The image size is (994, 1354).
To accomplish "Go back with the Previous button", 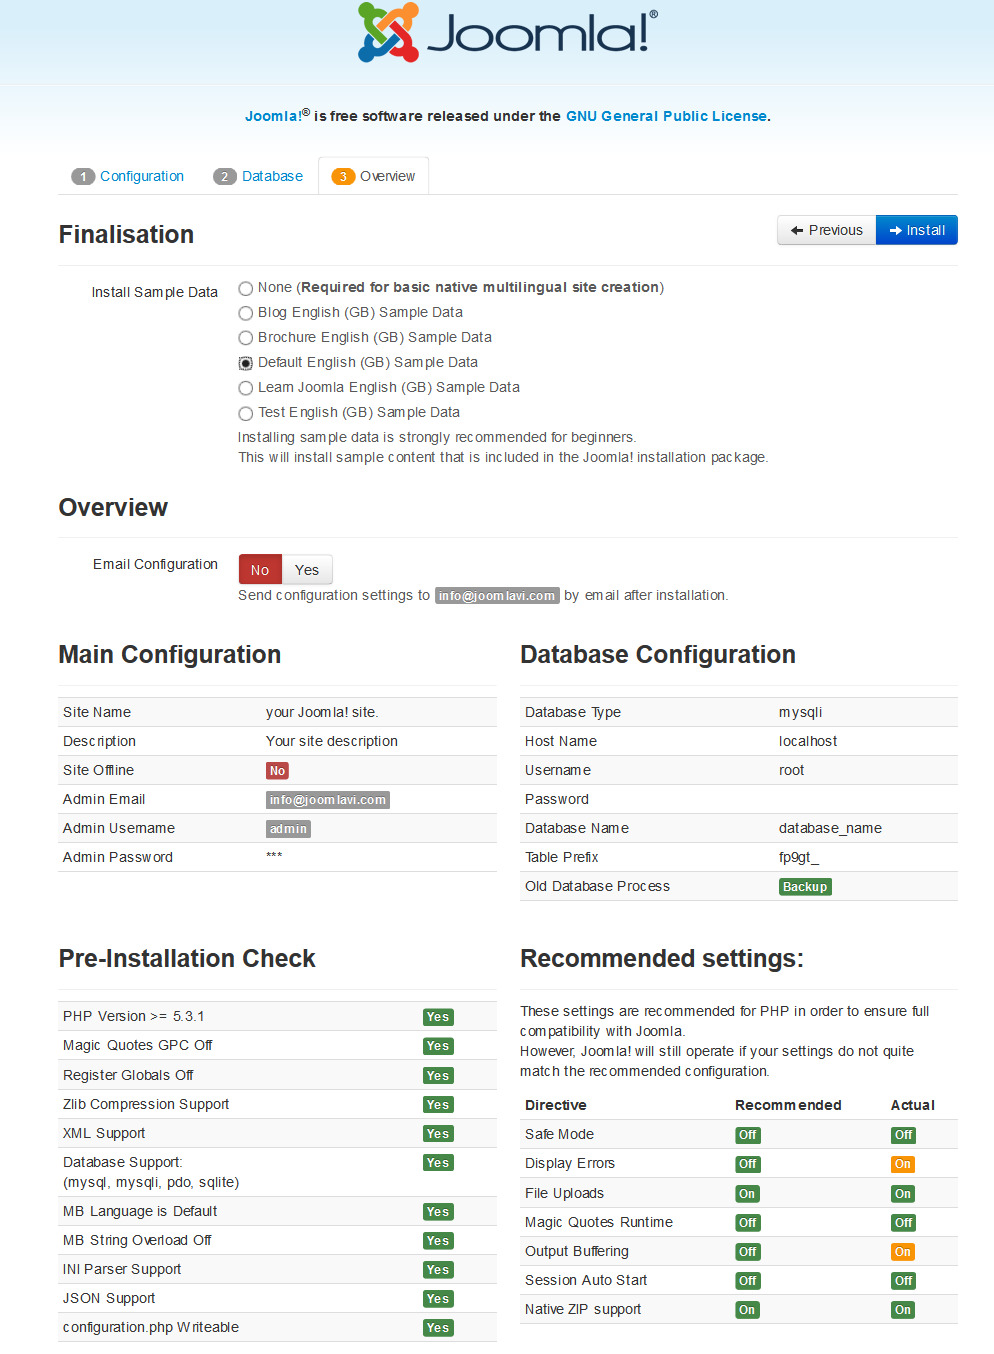I will pos(827,230).
